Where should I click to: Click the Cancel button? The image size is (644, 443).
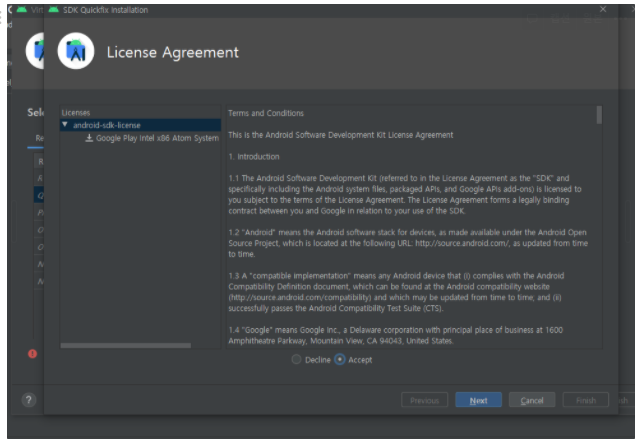532,400
